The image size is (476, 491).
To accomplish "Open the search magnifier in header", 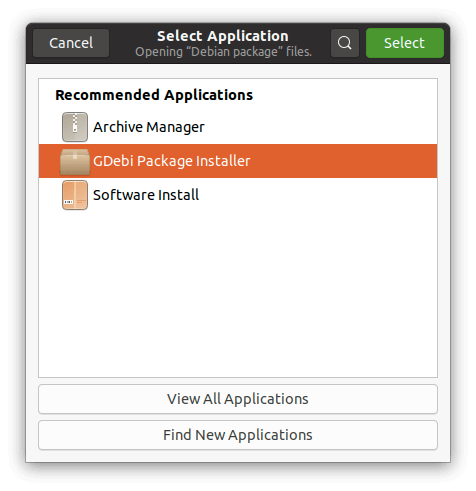I will click(345, 43).
